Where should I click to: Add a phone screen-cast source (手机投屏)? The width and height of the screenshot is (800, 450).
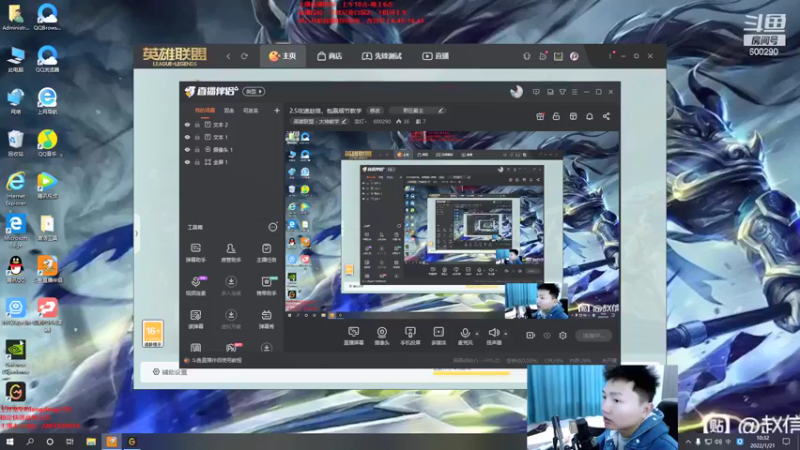pyautogui.click(x=410, y=336)
